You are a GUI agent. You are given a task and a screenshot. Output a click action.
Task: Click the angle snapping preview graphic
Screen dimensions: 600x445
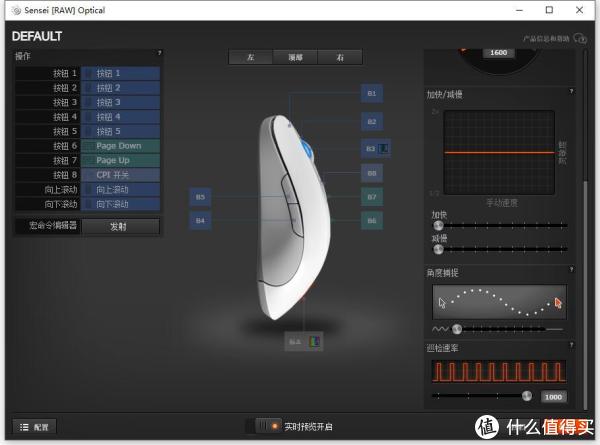499,302
